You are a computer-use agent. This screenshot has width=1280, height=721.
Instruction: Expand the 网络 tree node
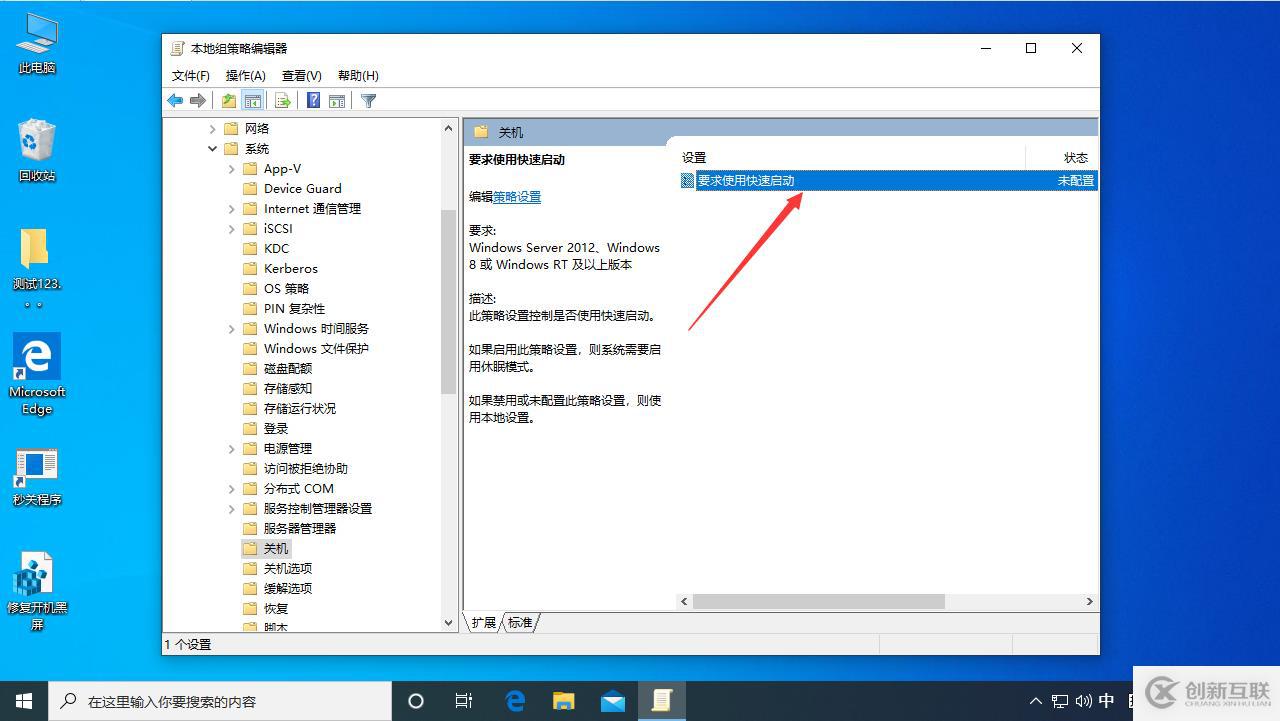point(212,129)
